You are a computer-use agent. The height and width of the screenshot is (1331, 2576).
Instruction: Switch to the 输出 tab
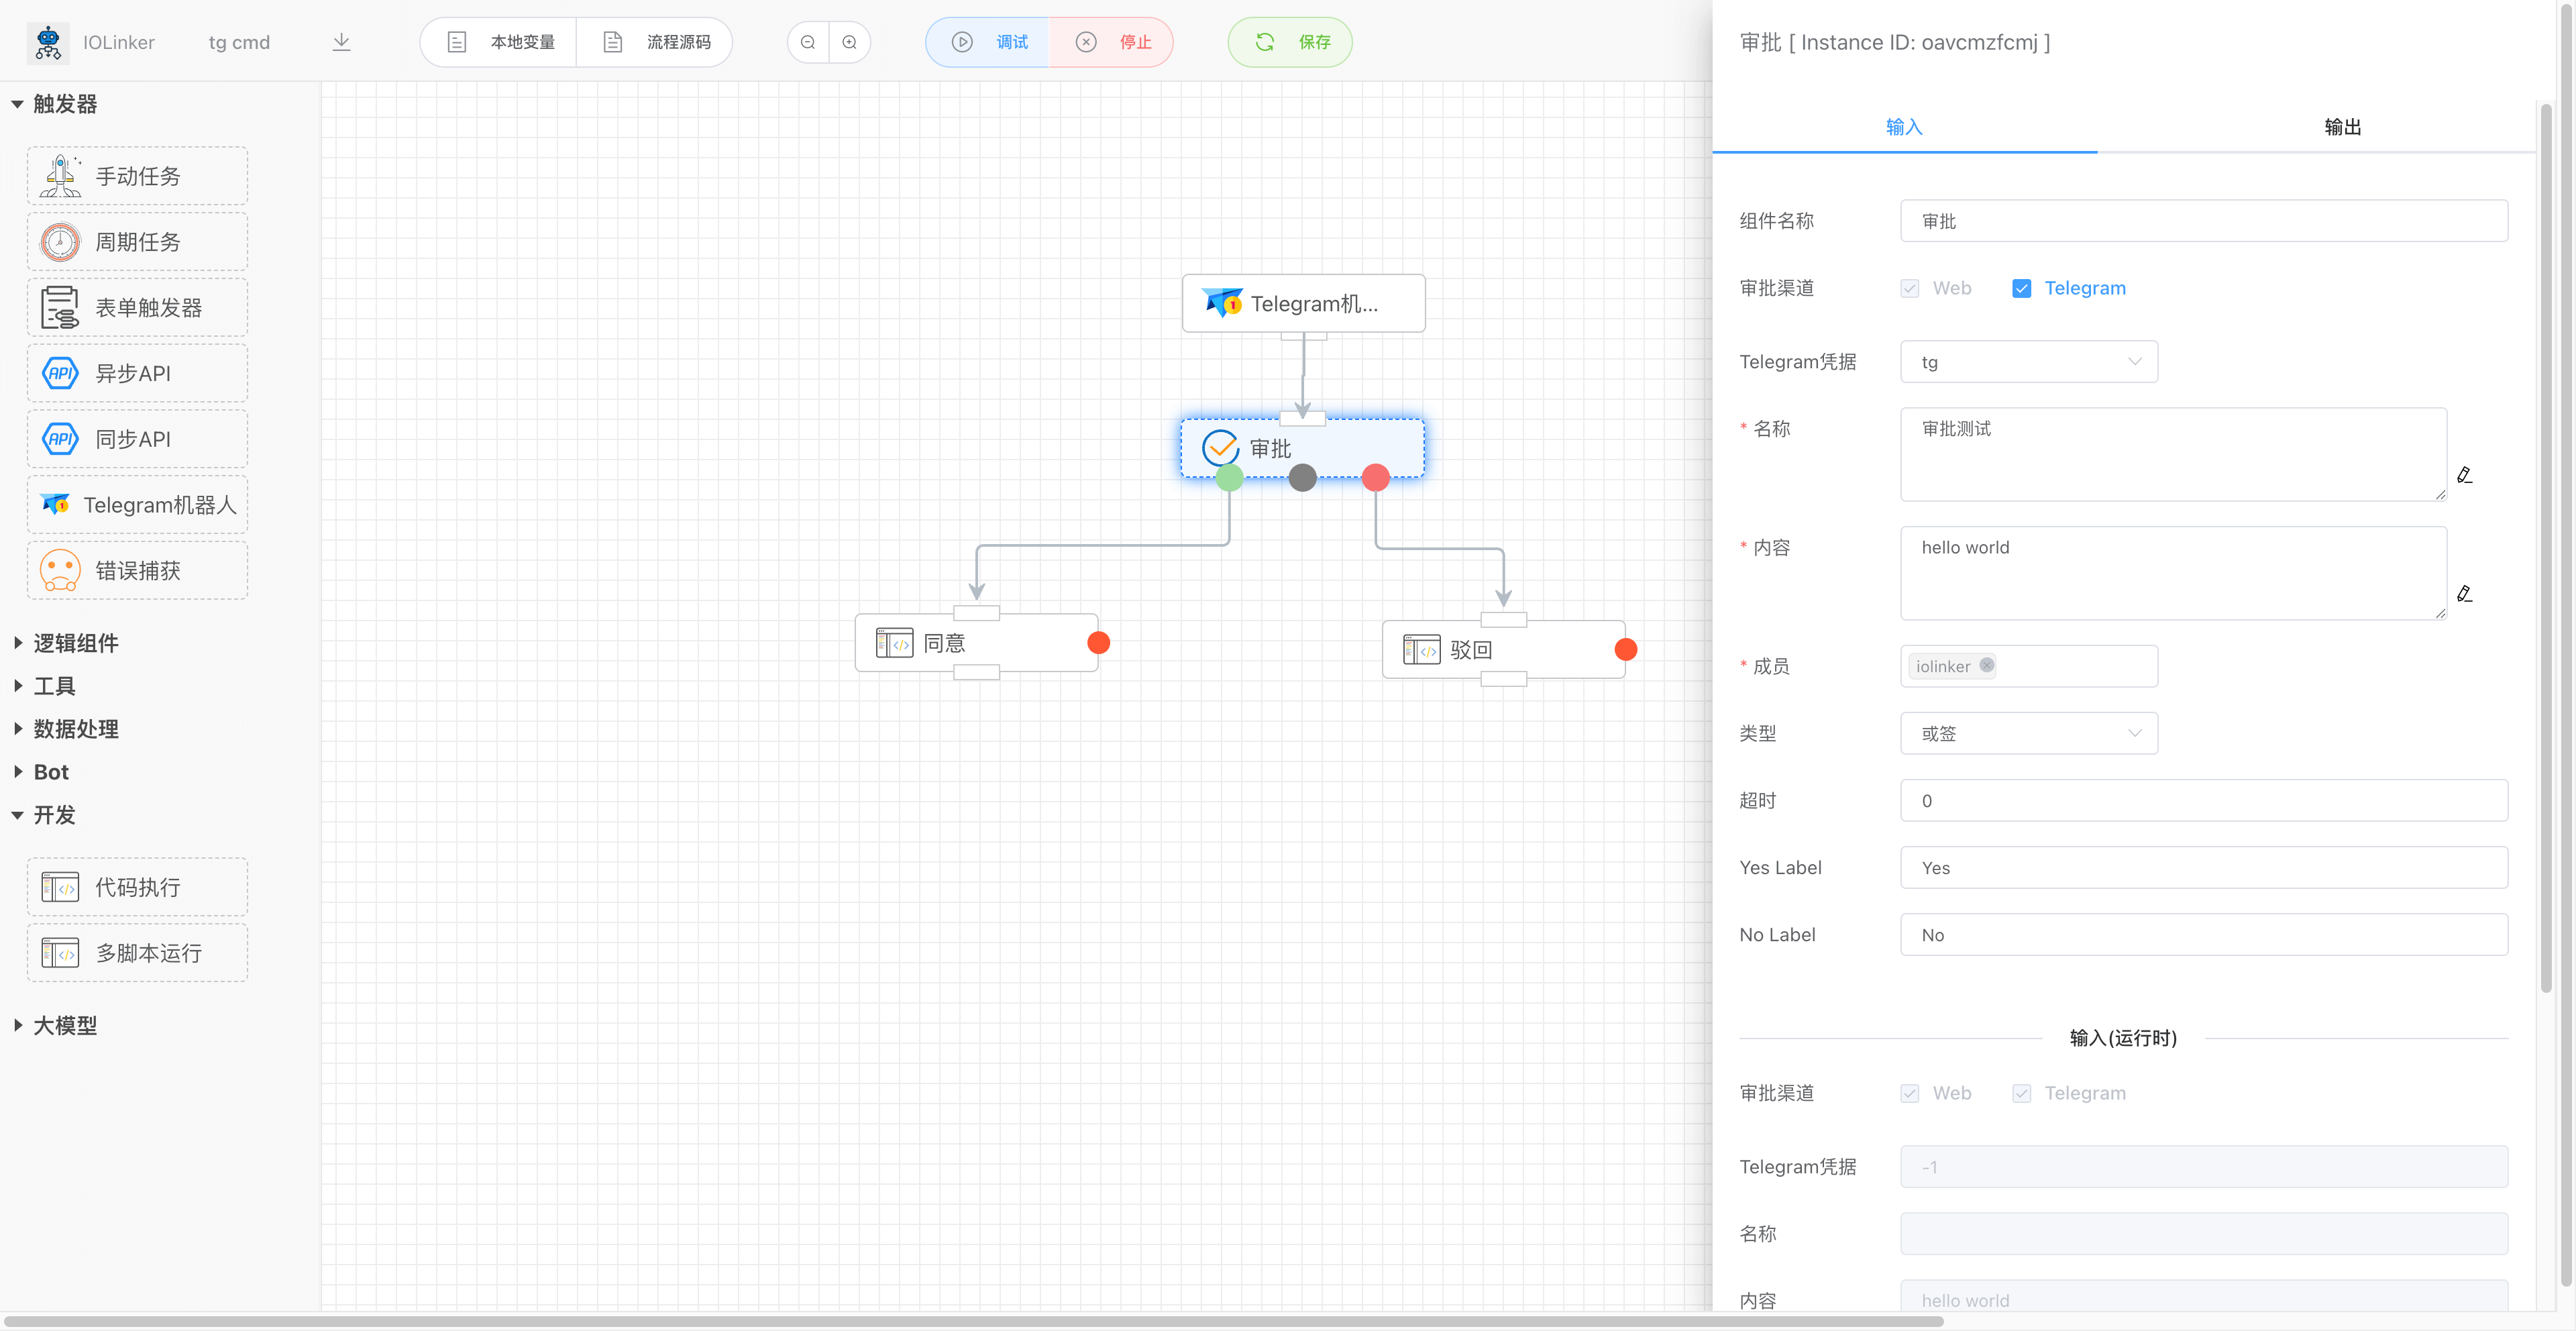[2341, 127]
